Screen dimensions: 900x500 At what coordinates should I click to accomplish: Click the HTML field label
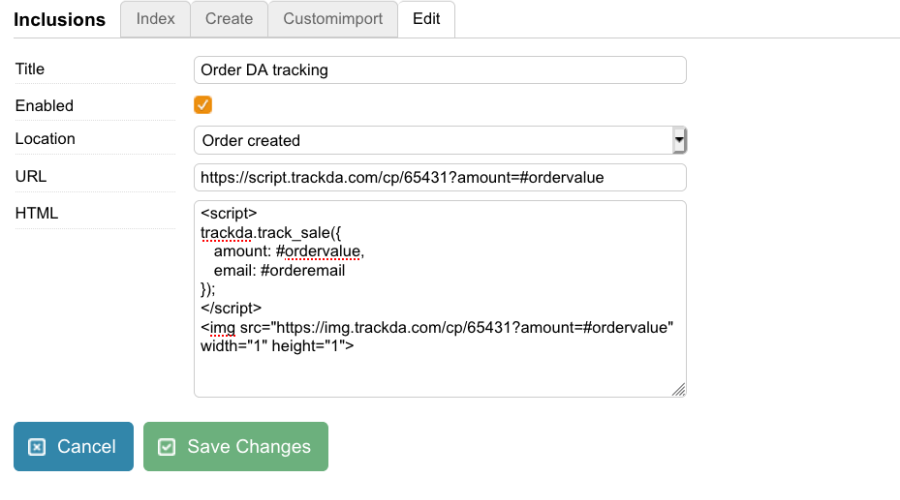click(37, 213)
